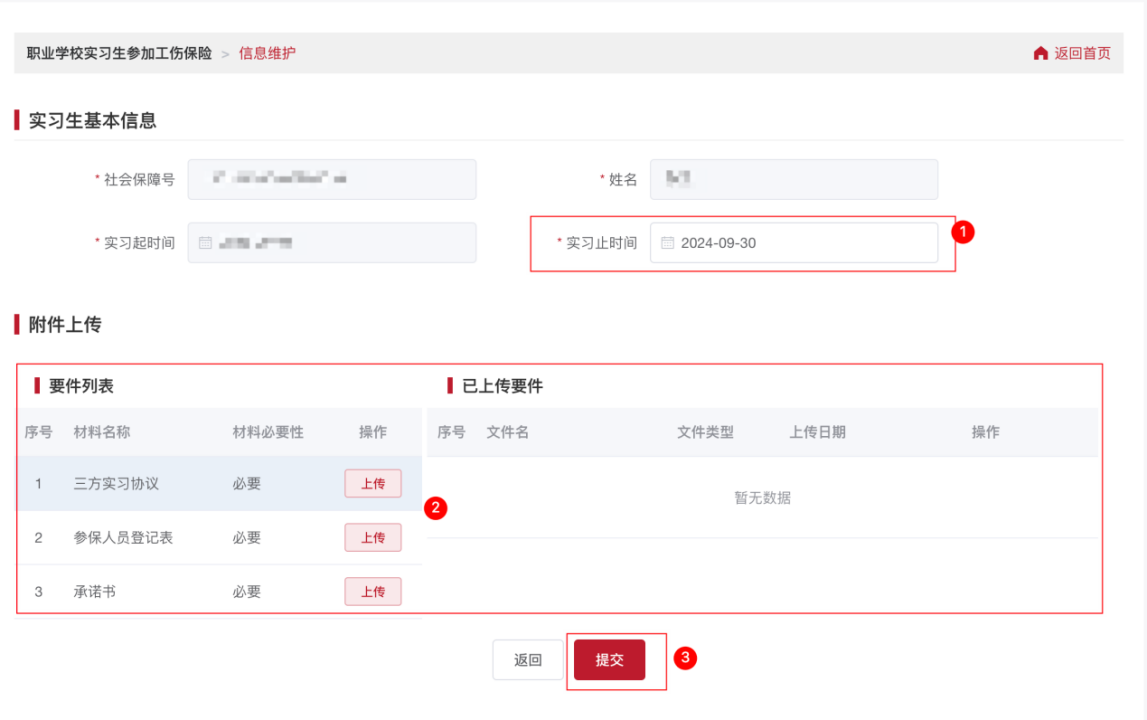Select the 三方实习协议 row name

(116, 484)
